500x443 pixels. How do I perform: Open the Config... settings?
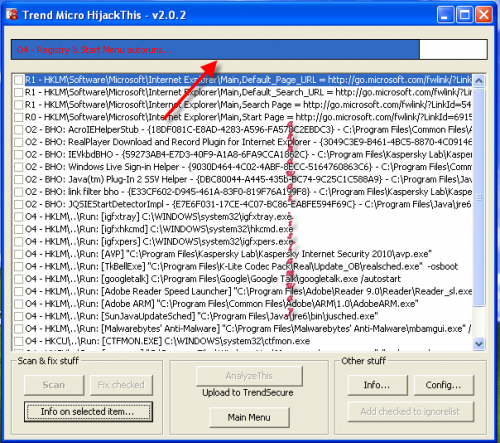(x=444, y=385)
